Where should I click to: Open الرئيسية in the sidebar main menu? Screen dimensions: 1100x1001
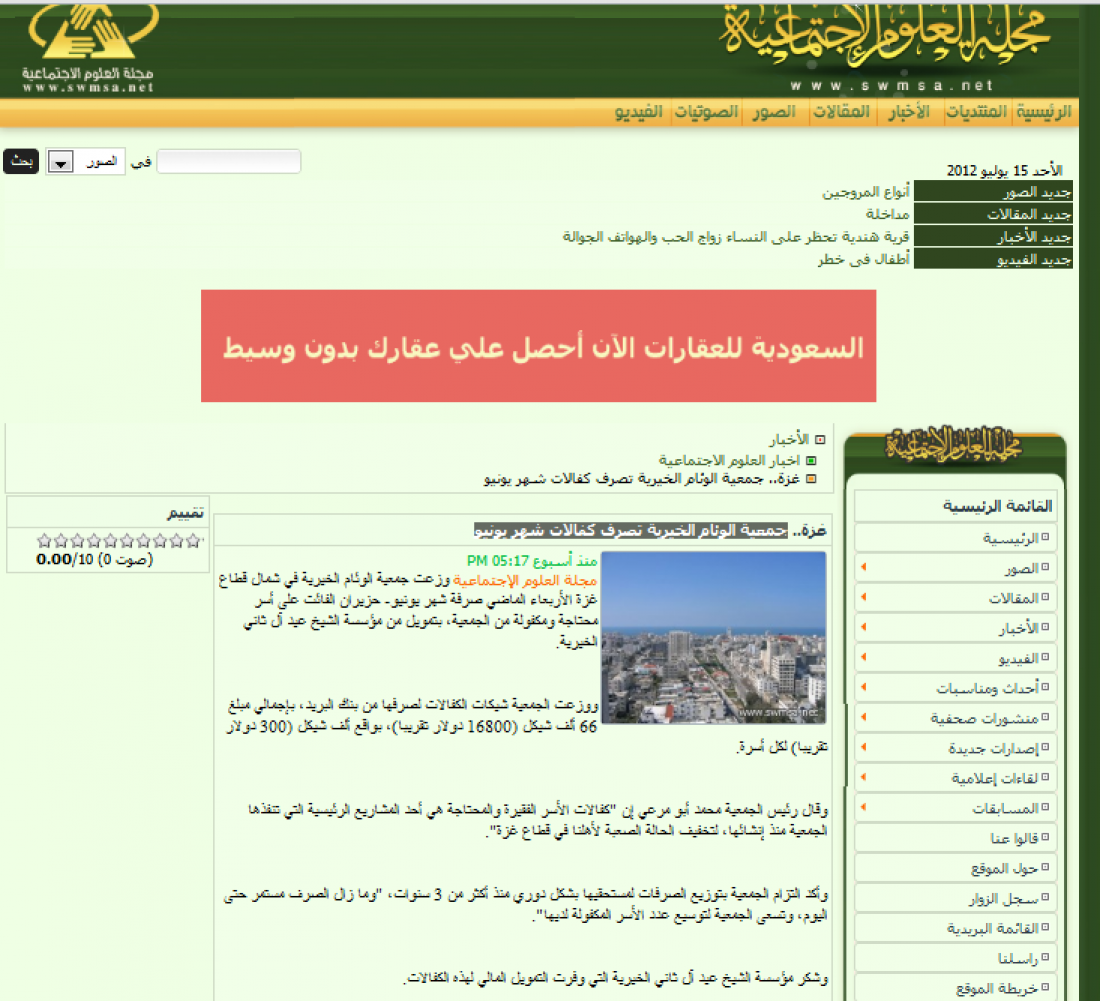pyautogui.click(x=955, y=538)
